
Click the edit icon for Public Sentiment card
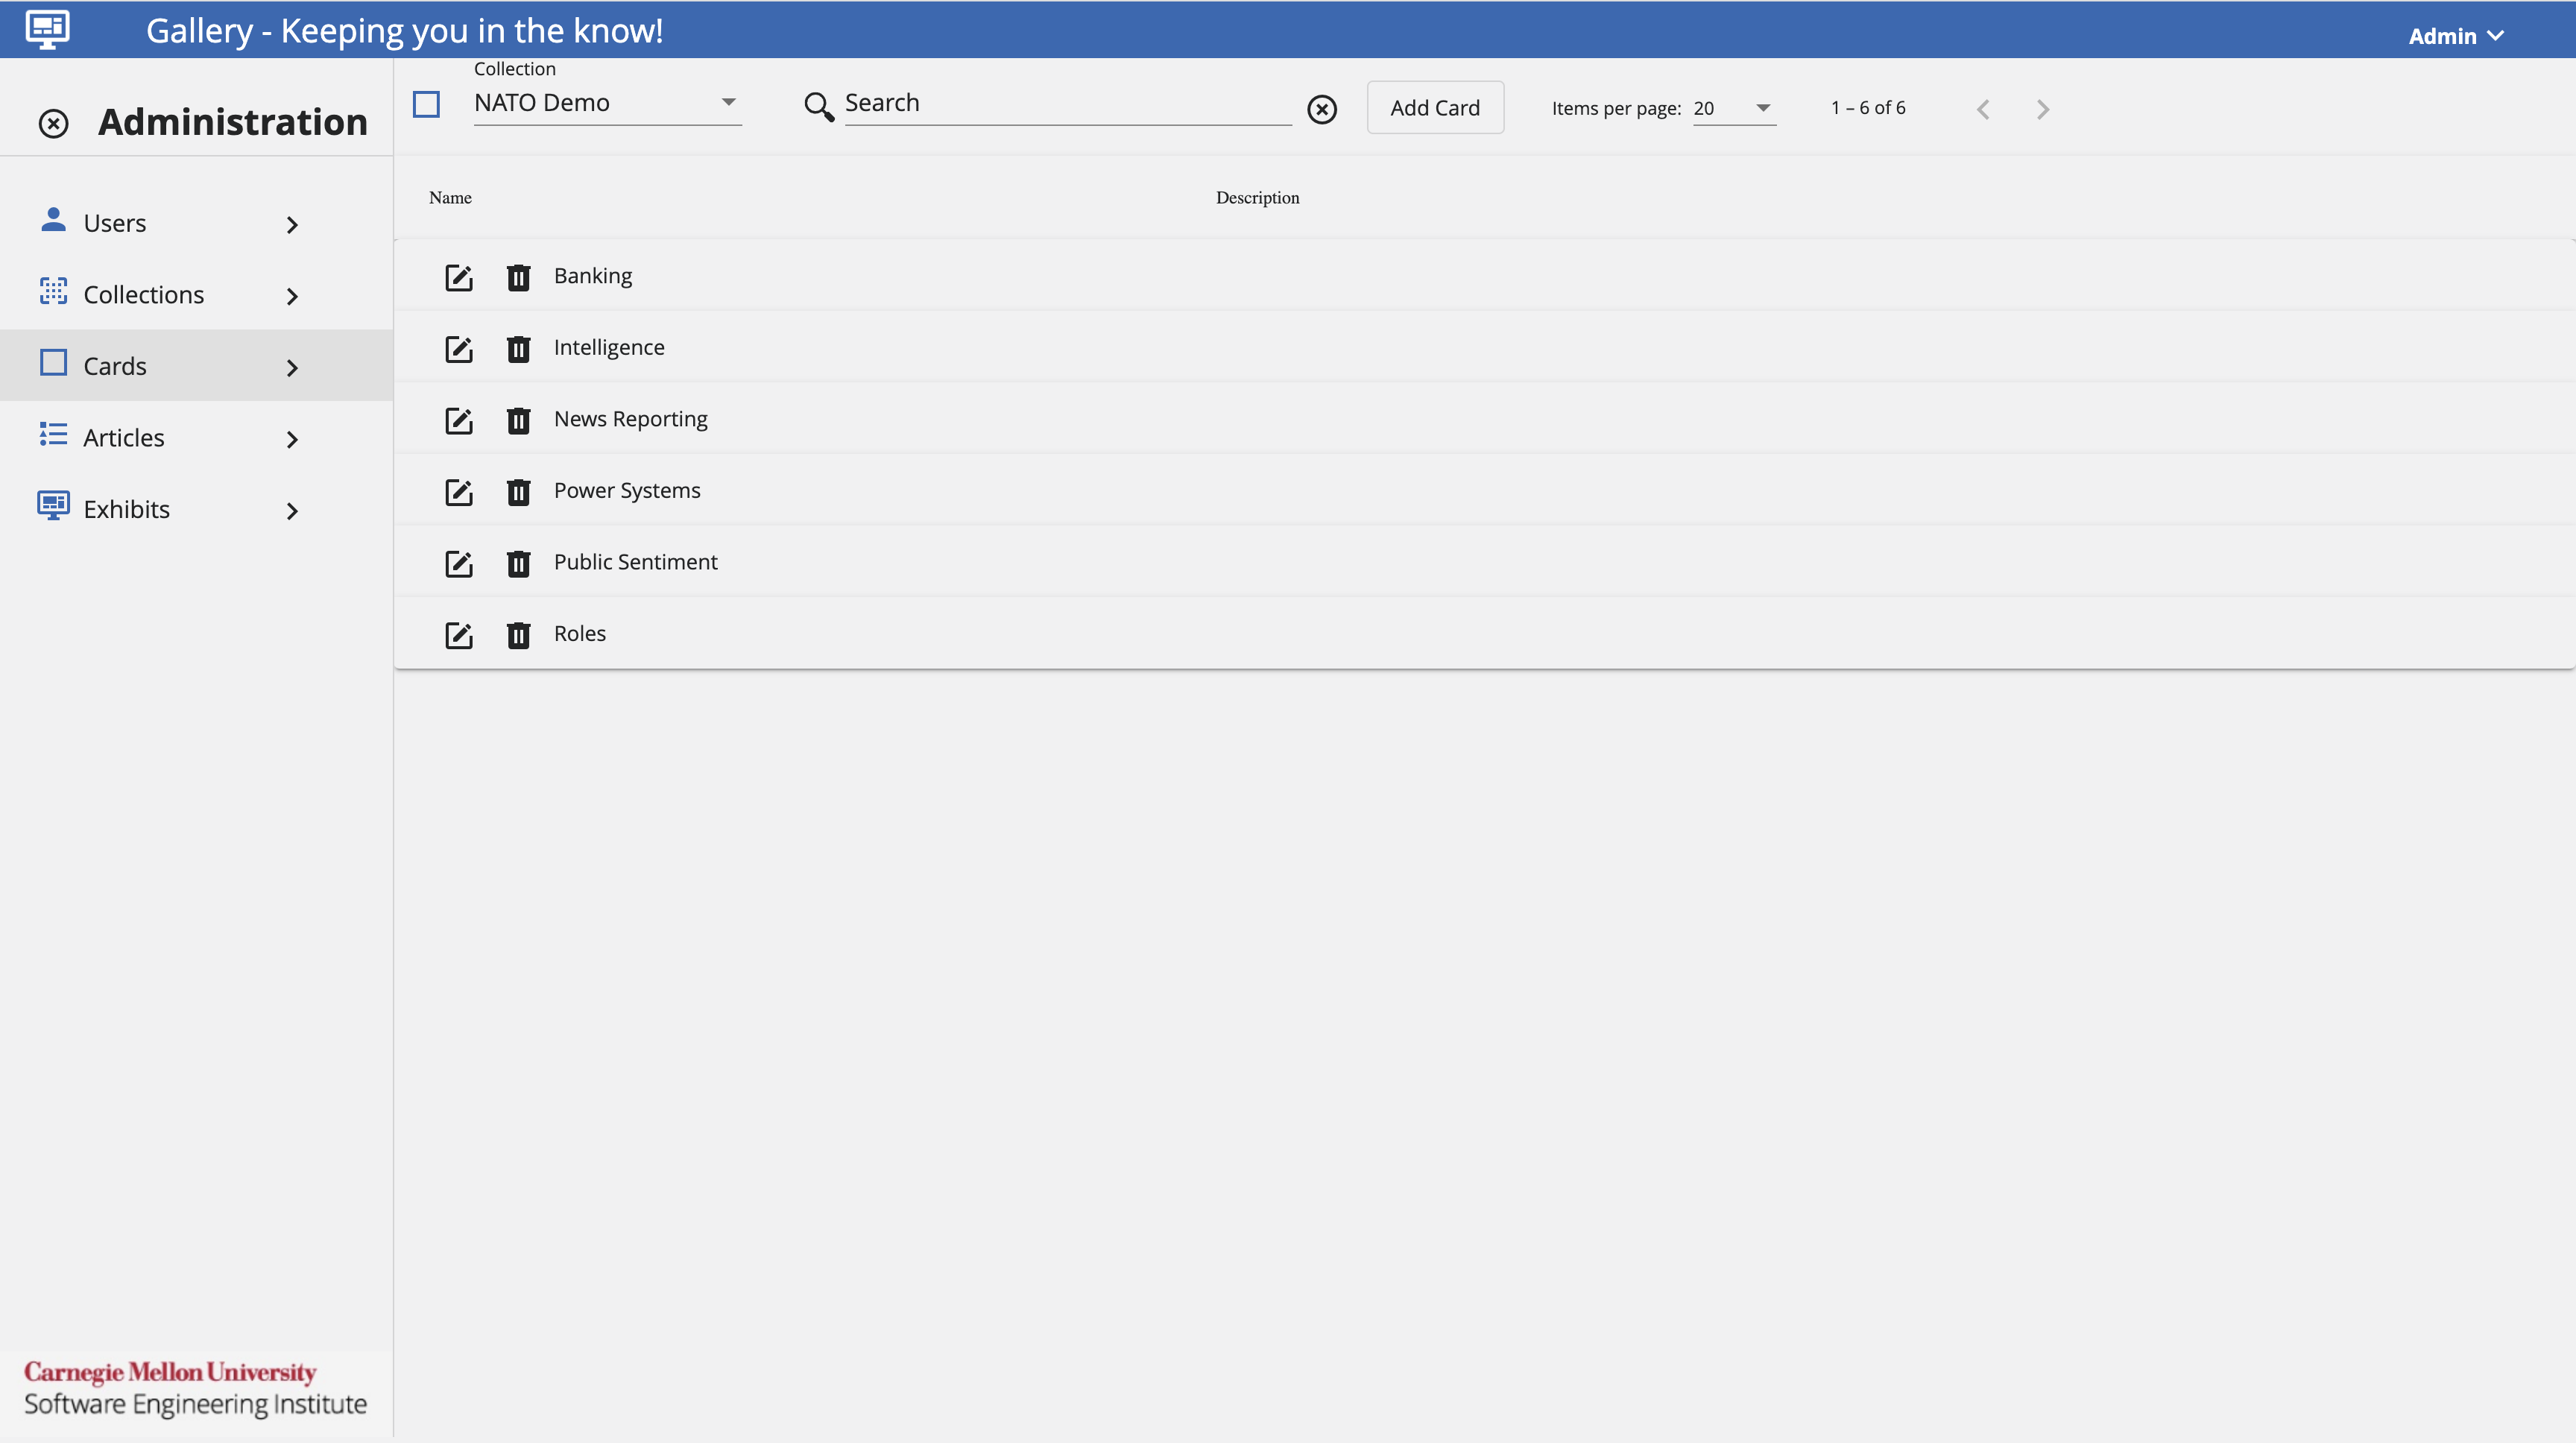[458, 561]
